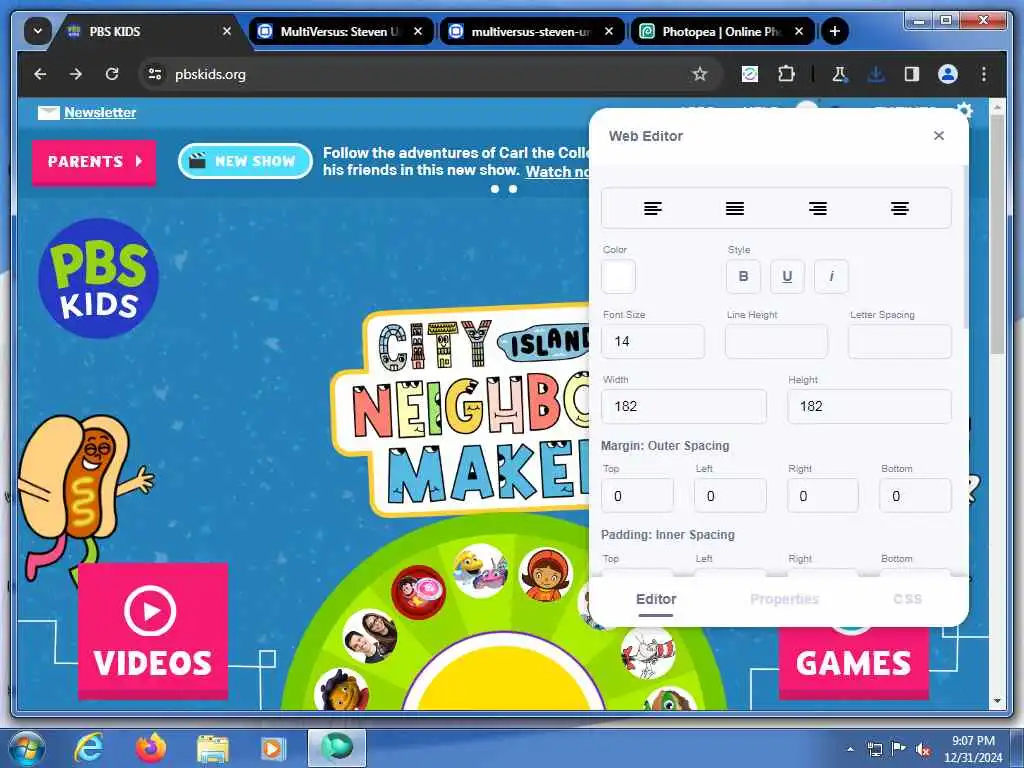This screenshot has width=1024, height=768.
Task: Toggle Underline style button
Action: (787, 276)
